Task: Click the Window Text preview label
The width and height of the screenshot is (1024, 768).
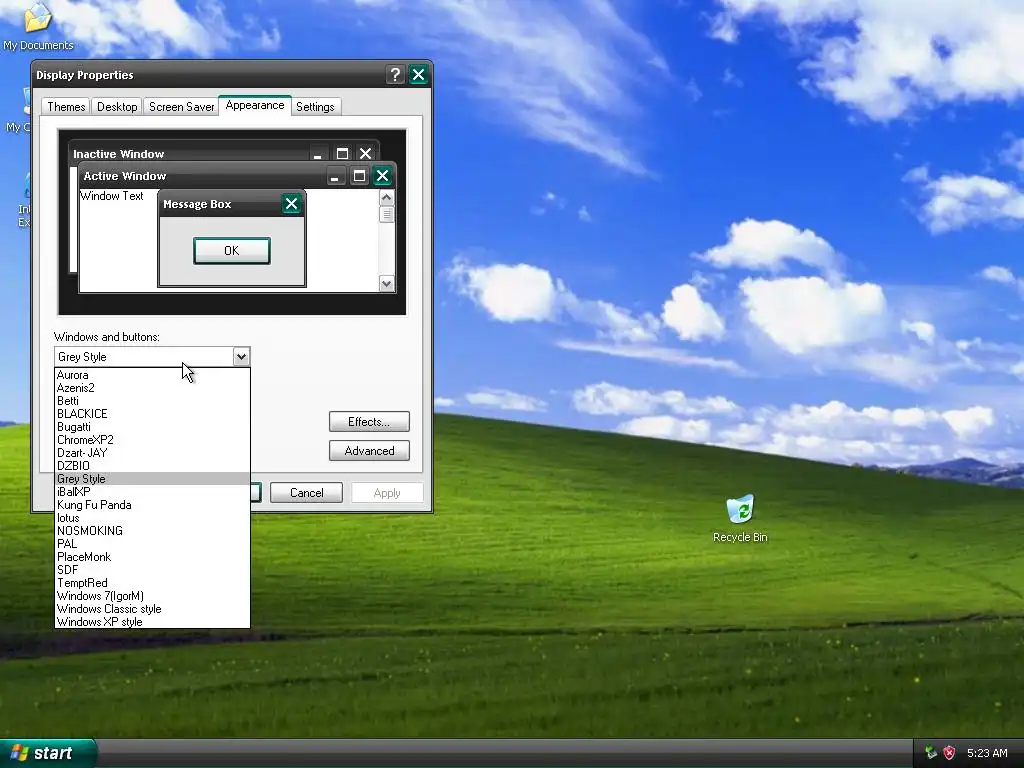Action: point(112,196)
